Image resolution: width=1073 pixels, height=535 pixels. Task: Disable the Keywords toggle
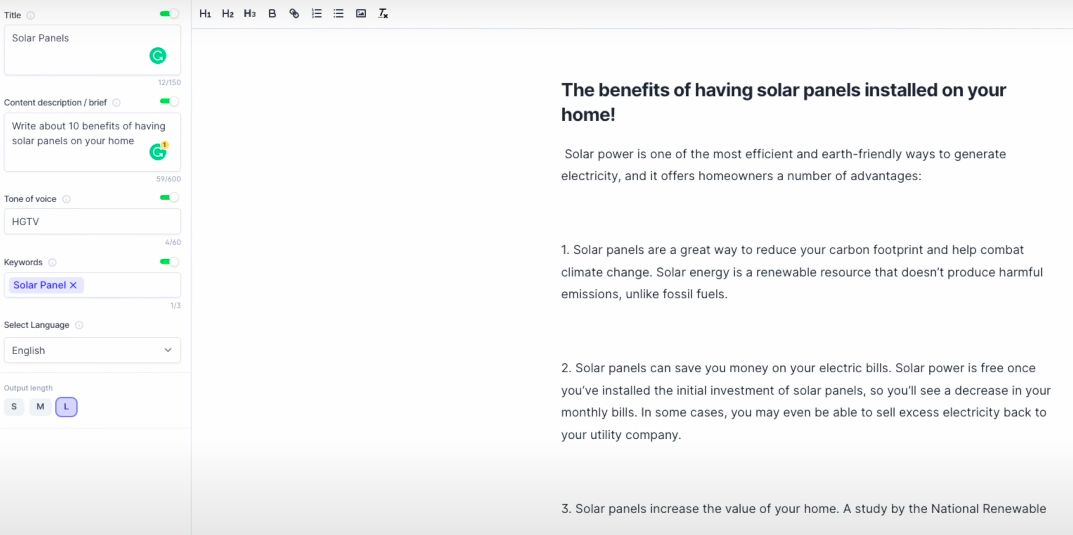(x=169, y=261)
